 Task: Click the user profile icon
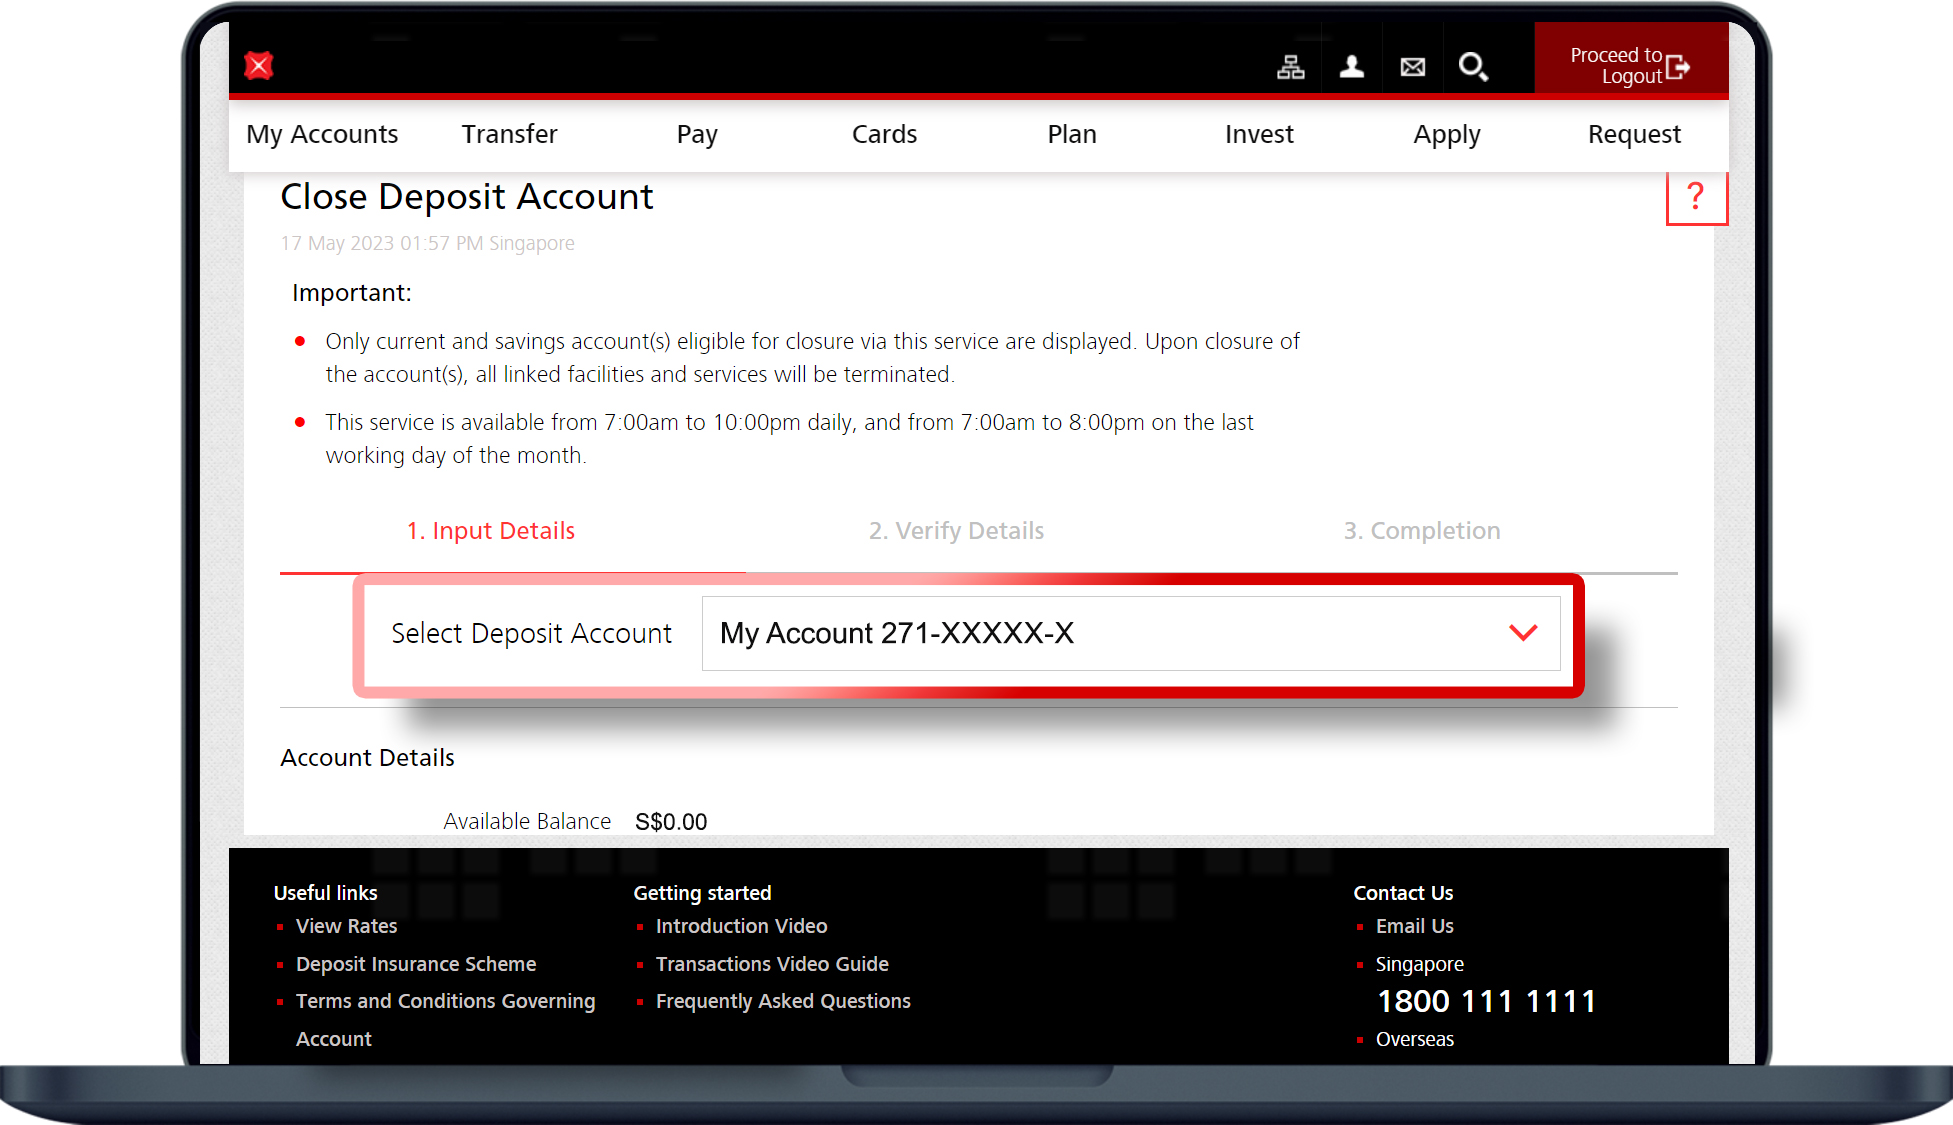[1352, 67]
